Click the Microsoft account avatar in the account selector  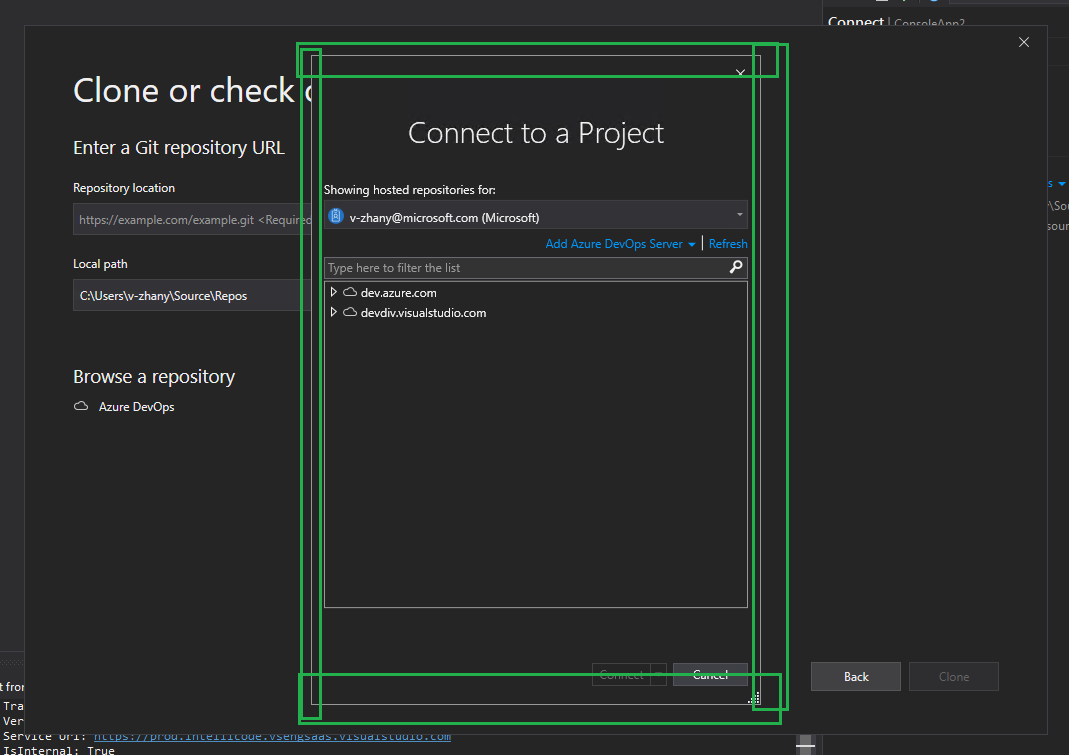335,216
